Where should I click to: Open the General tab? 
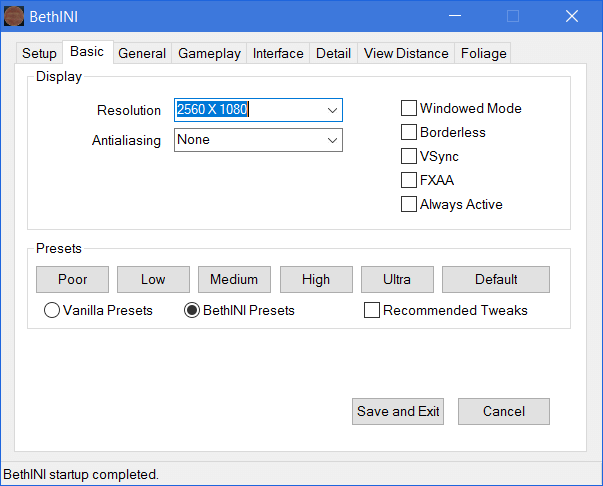(x=142, y=54)
